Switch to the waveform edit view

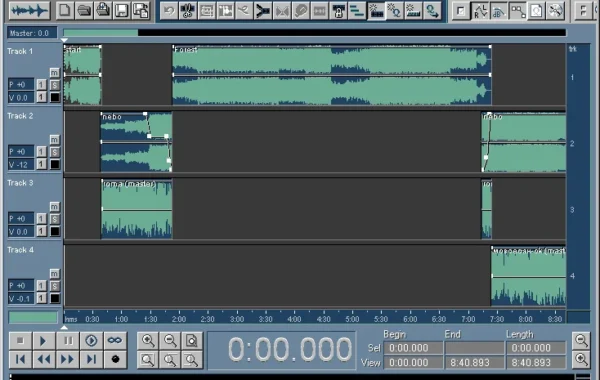point(29,10)
